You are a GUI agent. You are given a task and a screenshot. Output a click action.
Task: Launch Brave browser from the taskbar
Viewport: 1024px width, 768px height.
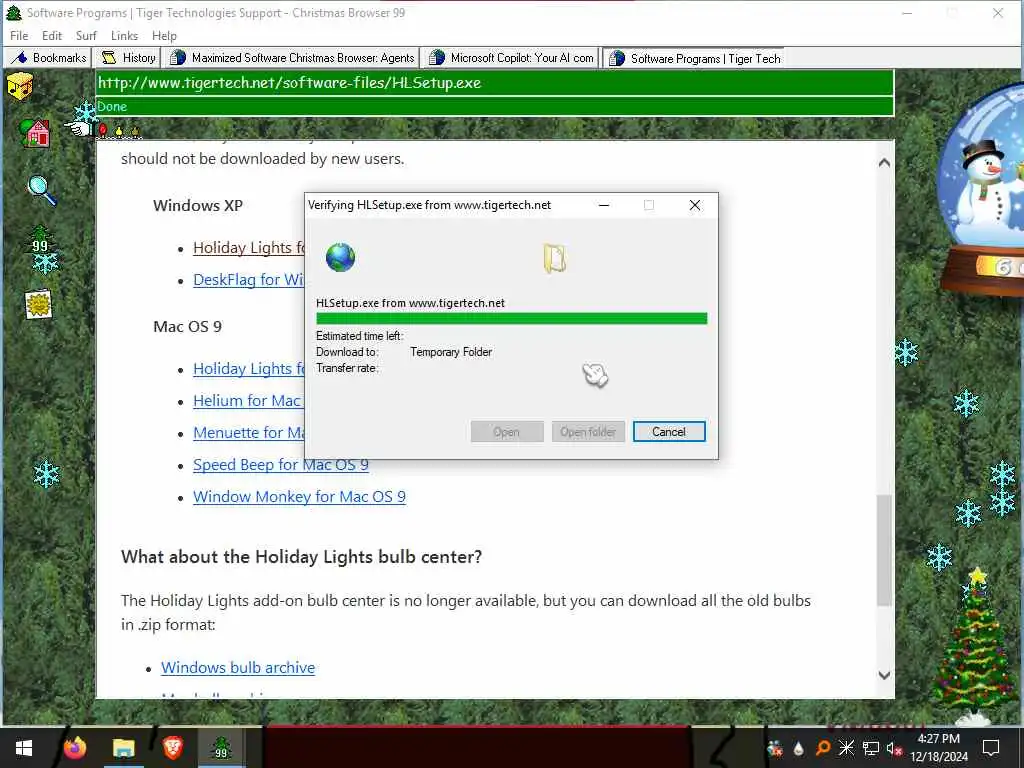coord(172,747)
